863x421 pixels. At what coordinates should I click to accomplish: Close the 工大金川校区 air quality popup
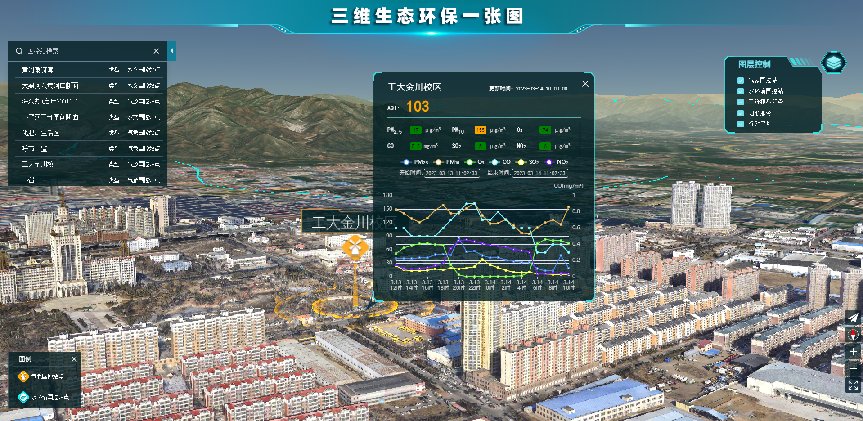click(585, 84)
